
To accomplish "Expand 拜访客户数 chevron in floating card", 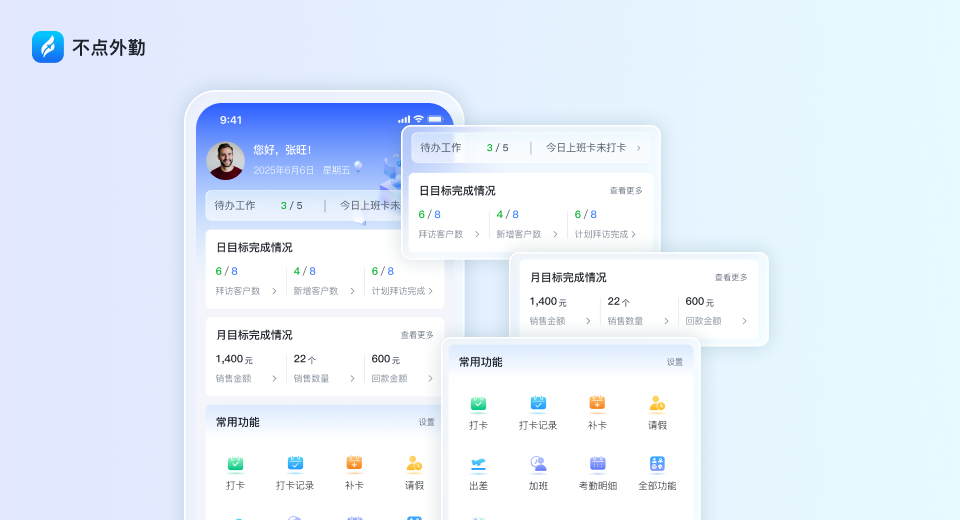I will point(477,234).
